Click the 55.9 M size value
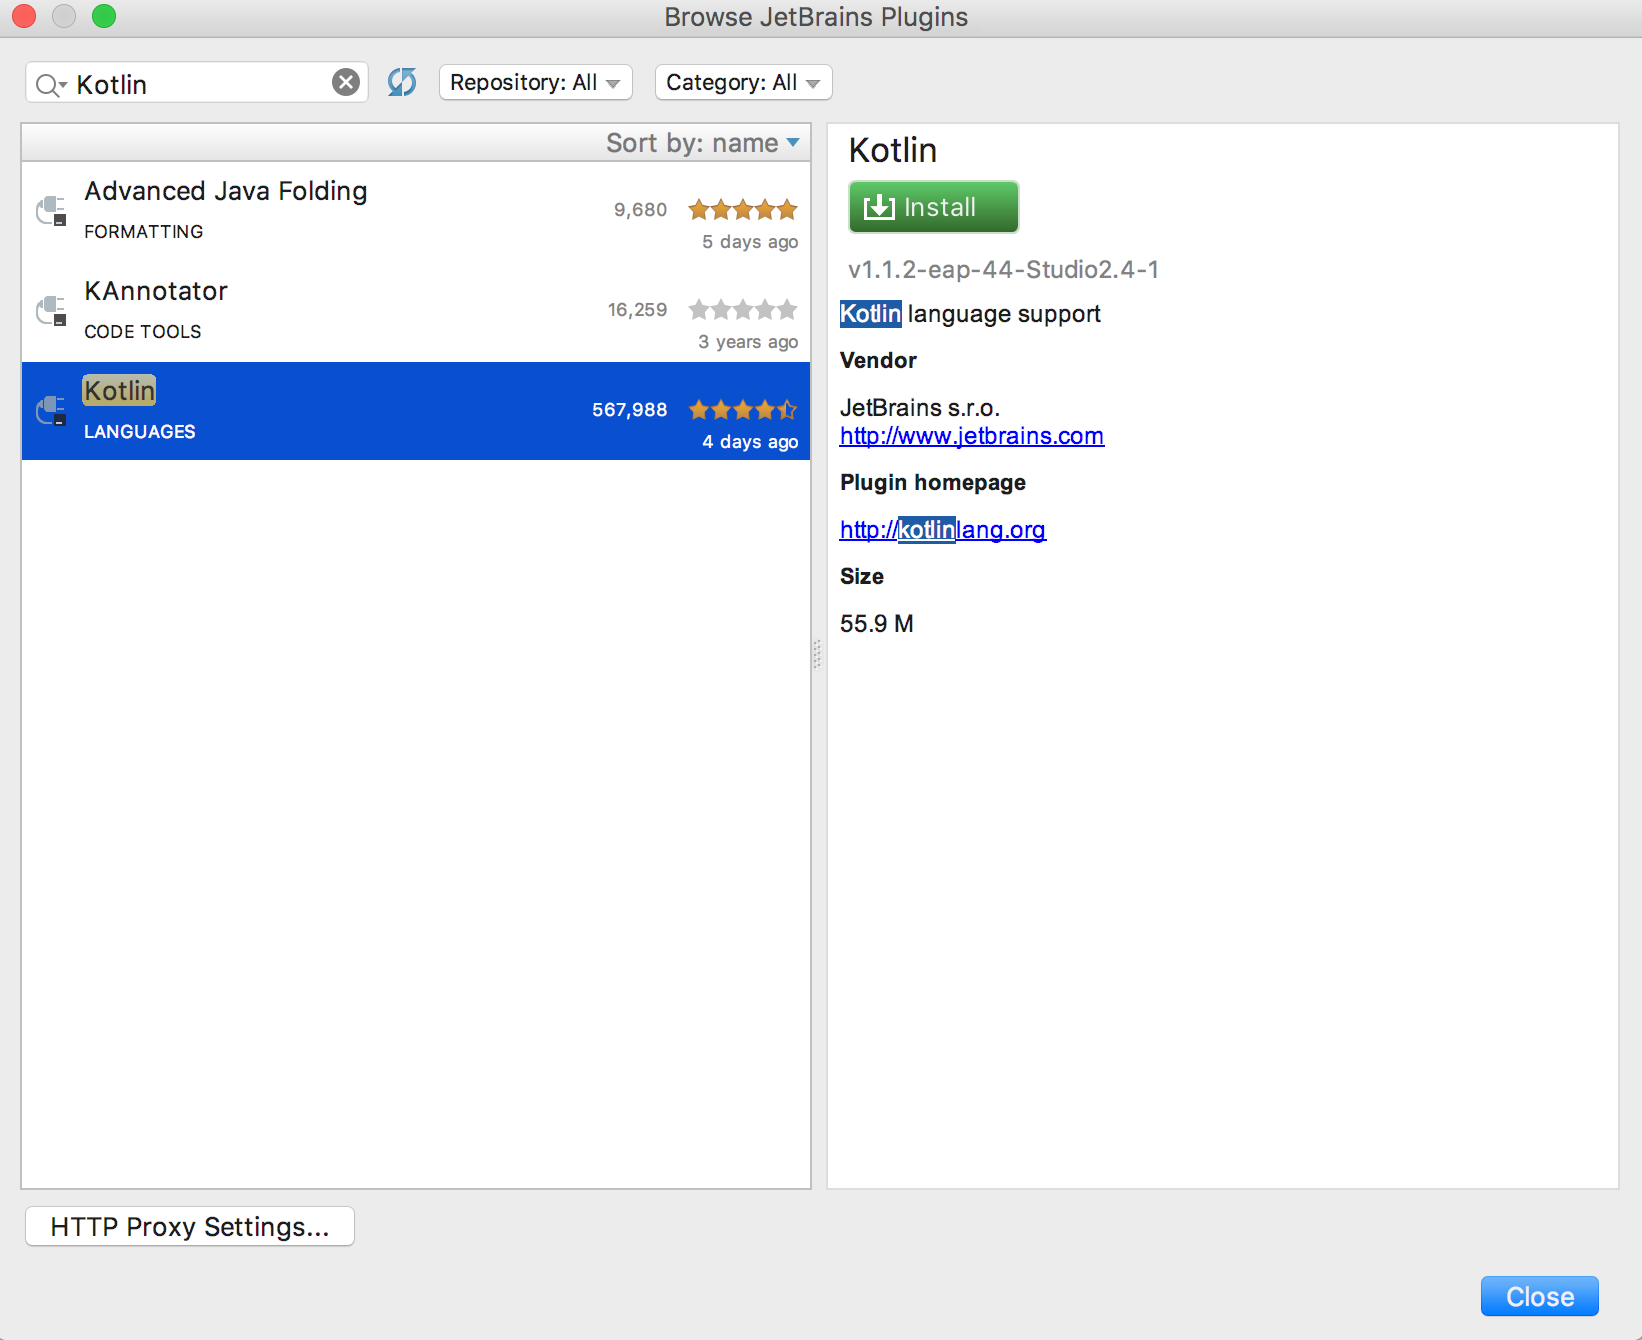Image resolution: width=1642 pixels, height=1340 pixels. 876,624
